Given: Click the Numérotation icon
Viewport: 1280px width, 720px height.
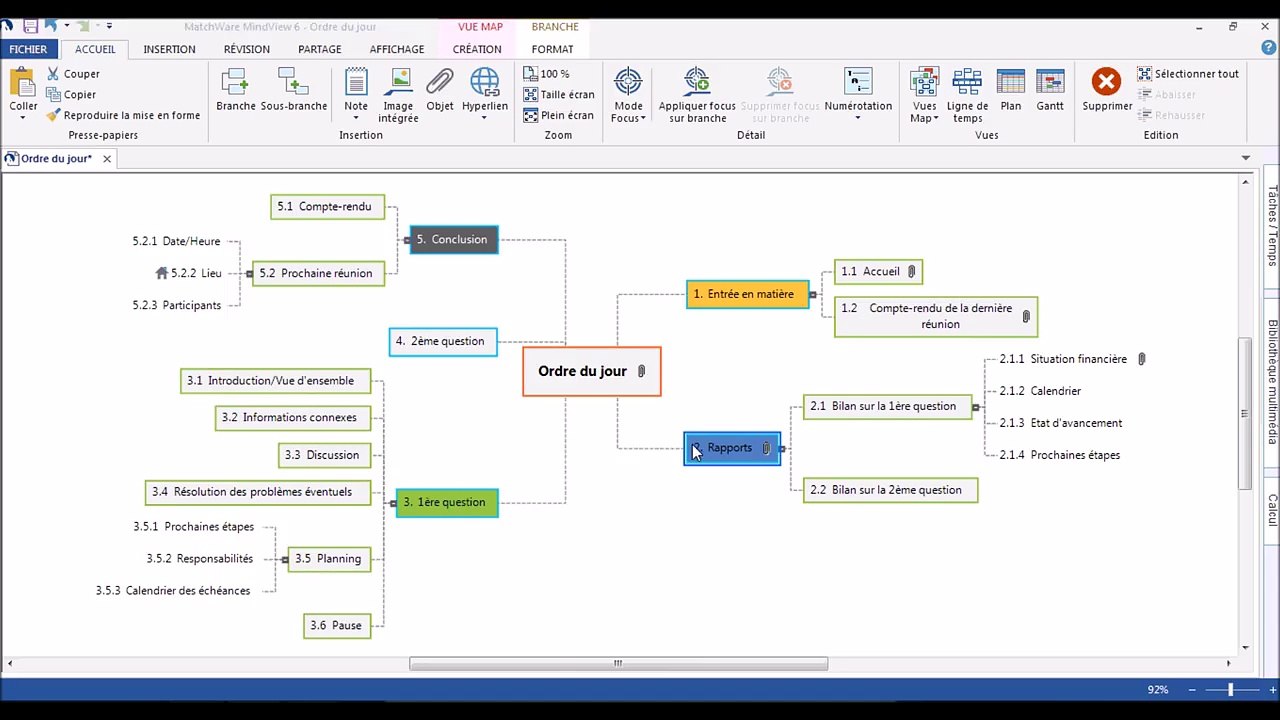Looking at the screenshot, I should (x=858, y=82).
